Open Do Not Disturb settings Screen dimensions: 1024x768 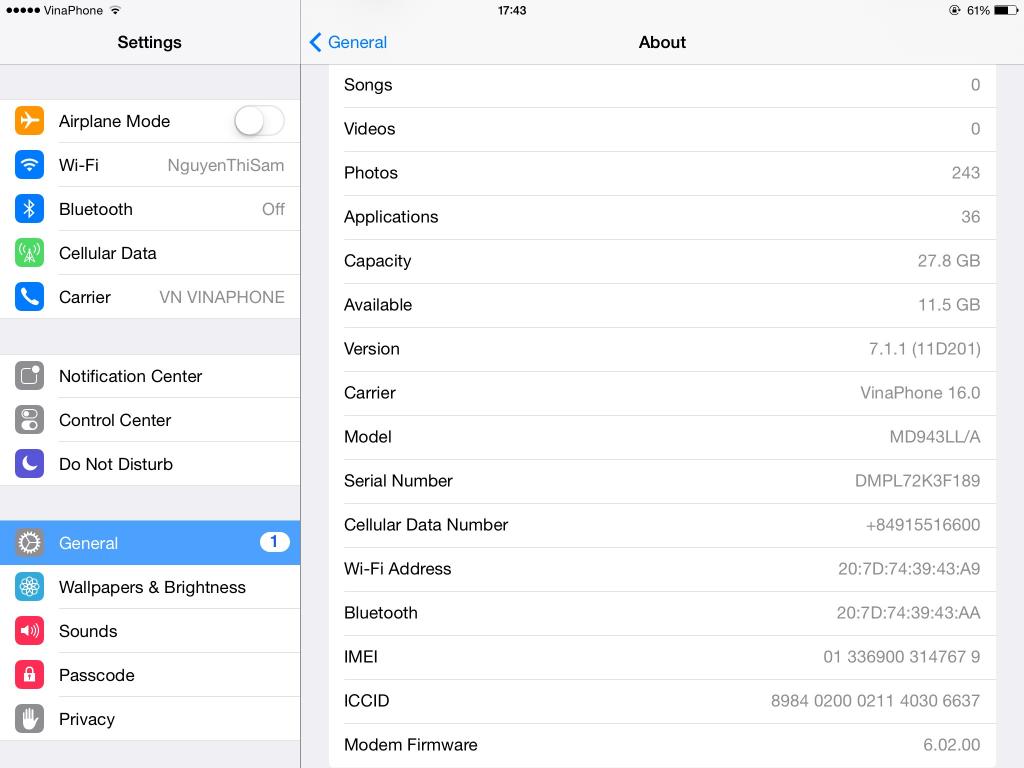click(150, 464)
